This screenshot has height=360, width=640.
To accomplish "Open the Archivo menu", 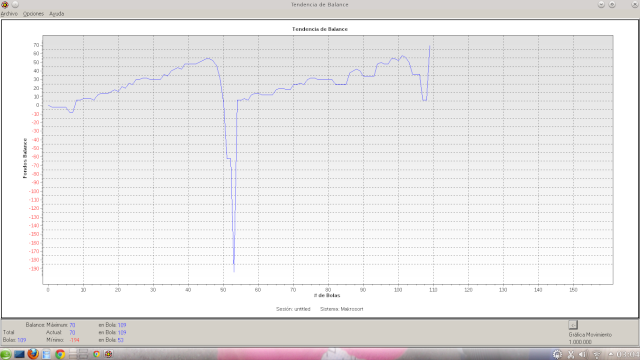I will pos(9,13).
